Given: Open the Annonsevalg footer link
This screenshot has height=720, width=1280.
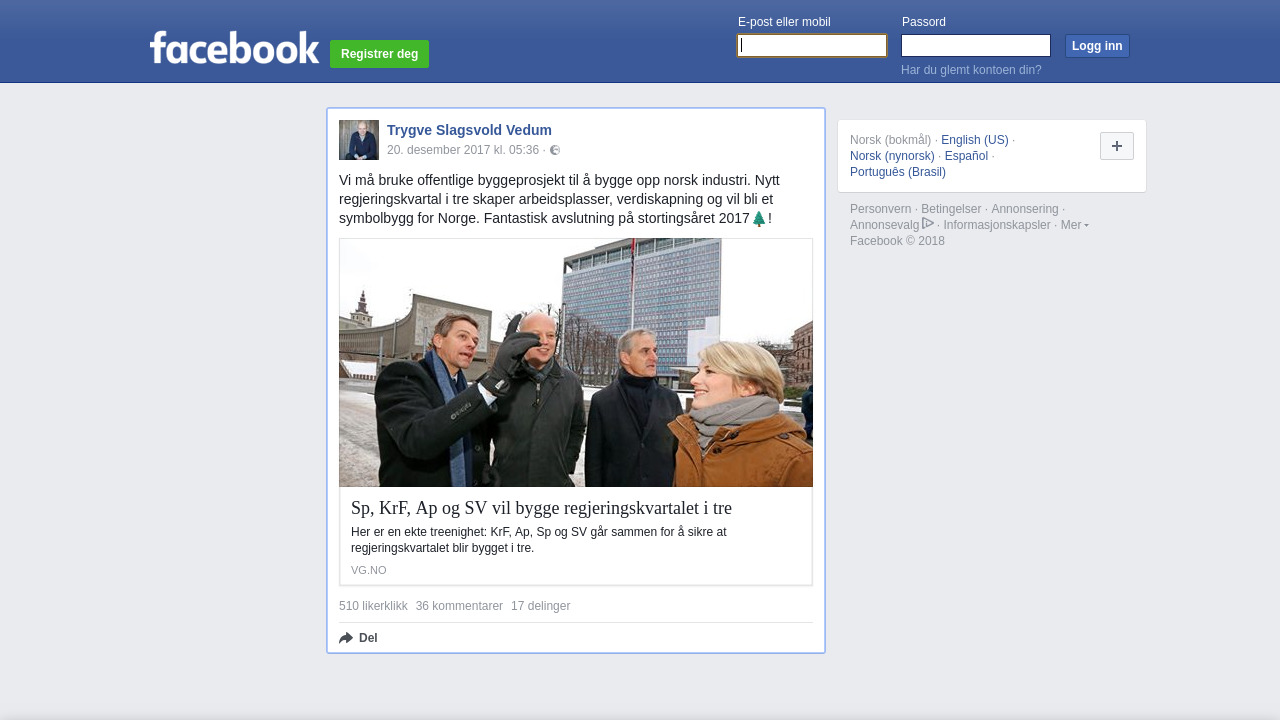Looking at the screenshot, I should tap(884, 225).
